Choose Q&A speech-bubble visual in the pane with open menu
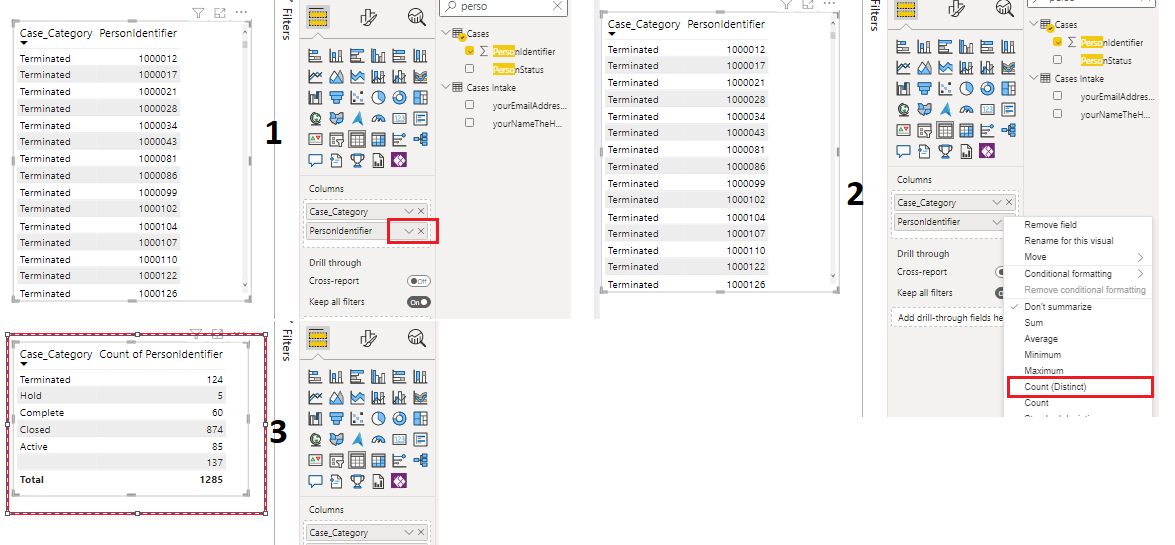The height and width of the screenshot is (545, 1175). tap(903, 151)
